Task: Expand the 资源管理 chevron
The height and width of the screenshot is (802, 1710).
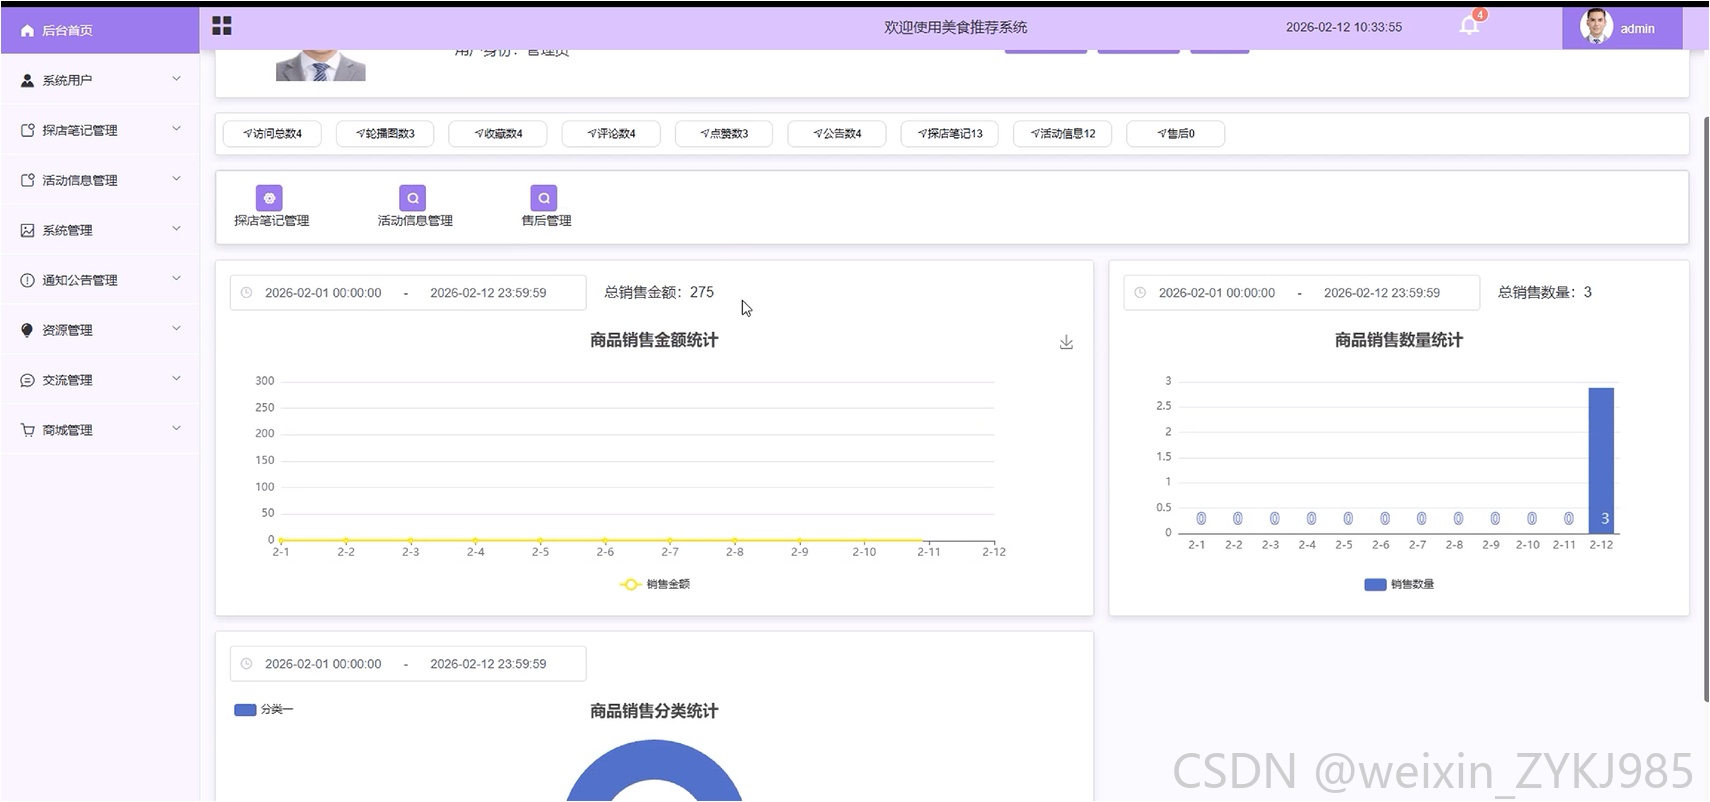Action: point(177,329)
